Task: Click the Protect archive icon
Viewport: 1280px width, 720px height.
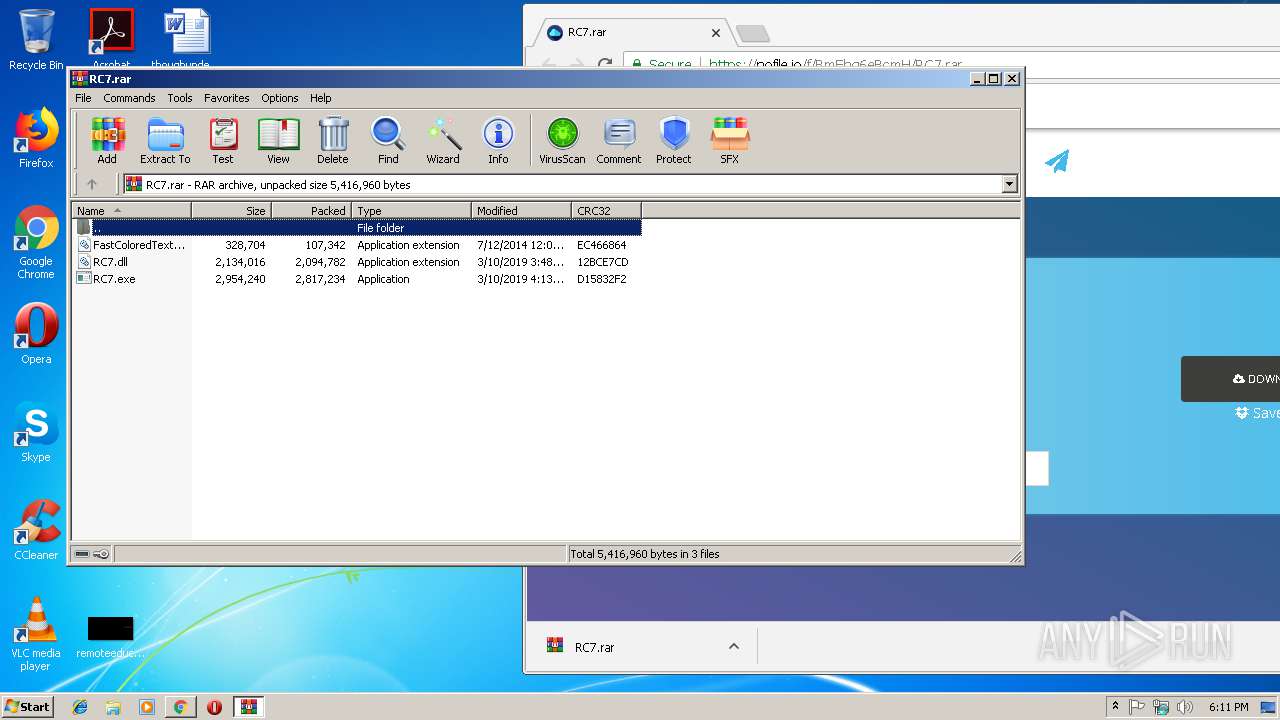Action: (674, 140)
